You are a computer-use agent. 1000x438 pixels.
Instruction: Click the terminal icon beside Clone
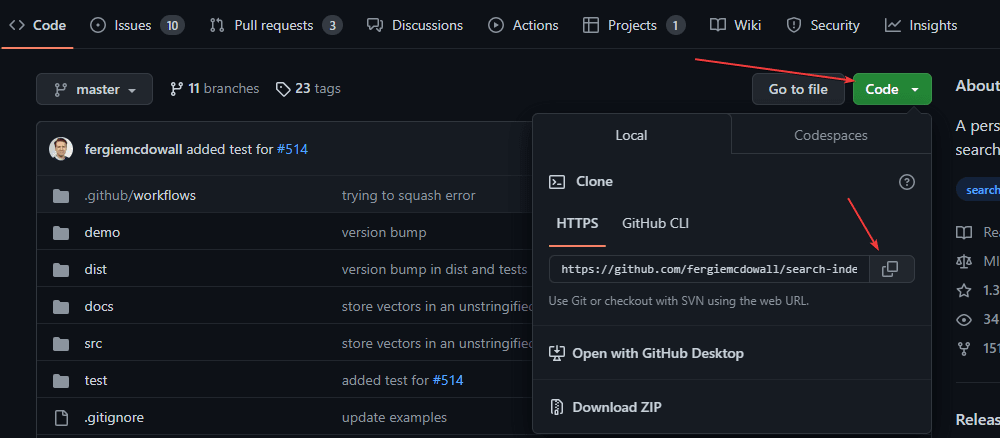(557, 182)
